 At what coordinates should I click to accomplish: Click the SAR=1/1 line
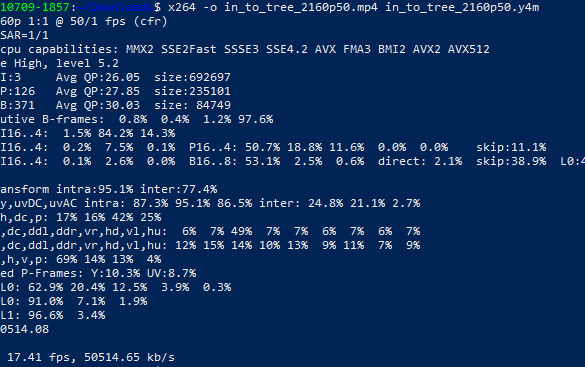pyautogui.click(x=24, y=35)
